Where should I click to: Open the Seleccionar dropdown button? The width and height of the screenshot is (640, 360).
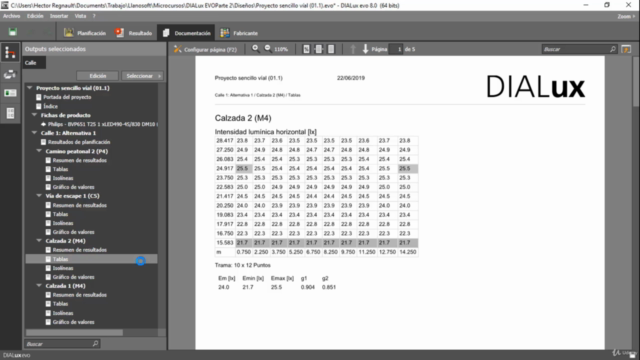point(142,76)
